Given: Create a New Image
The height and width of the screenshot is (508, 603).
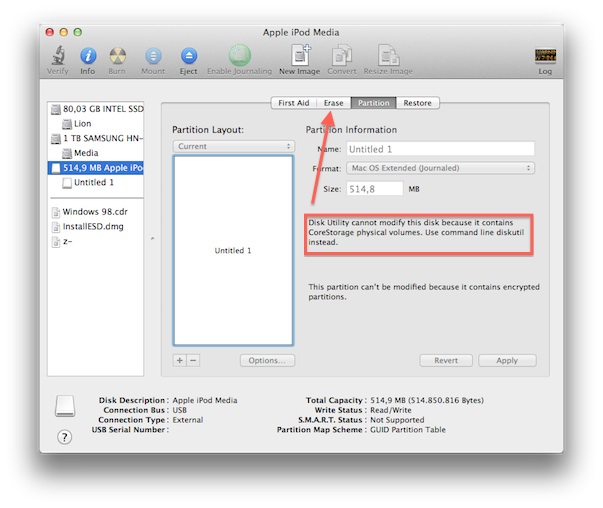Looking at the screenshot, I should point(300,55).
